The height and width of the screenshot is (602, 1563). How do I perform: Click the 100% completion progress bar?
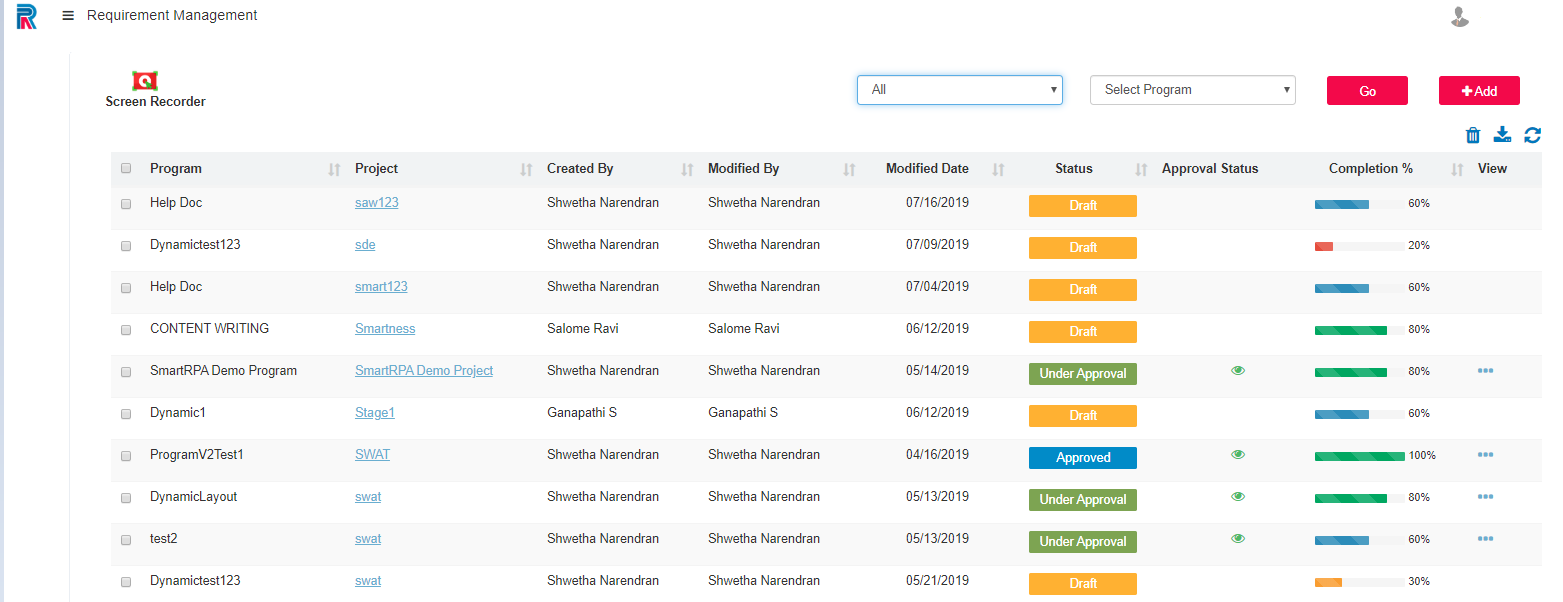pyautogui.click(x=1360, y=456)
